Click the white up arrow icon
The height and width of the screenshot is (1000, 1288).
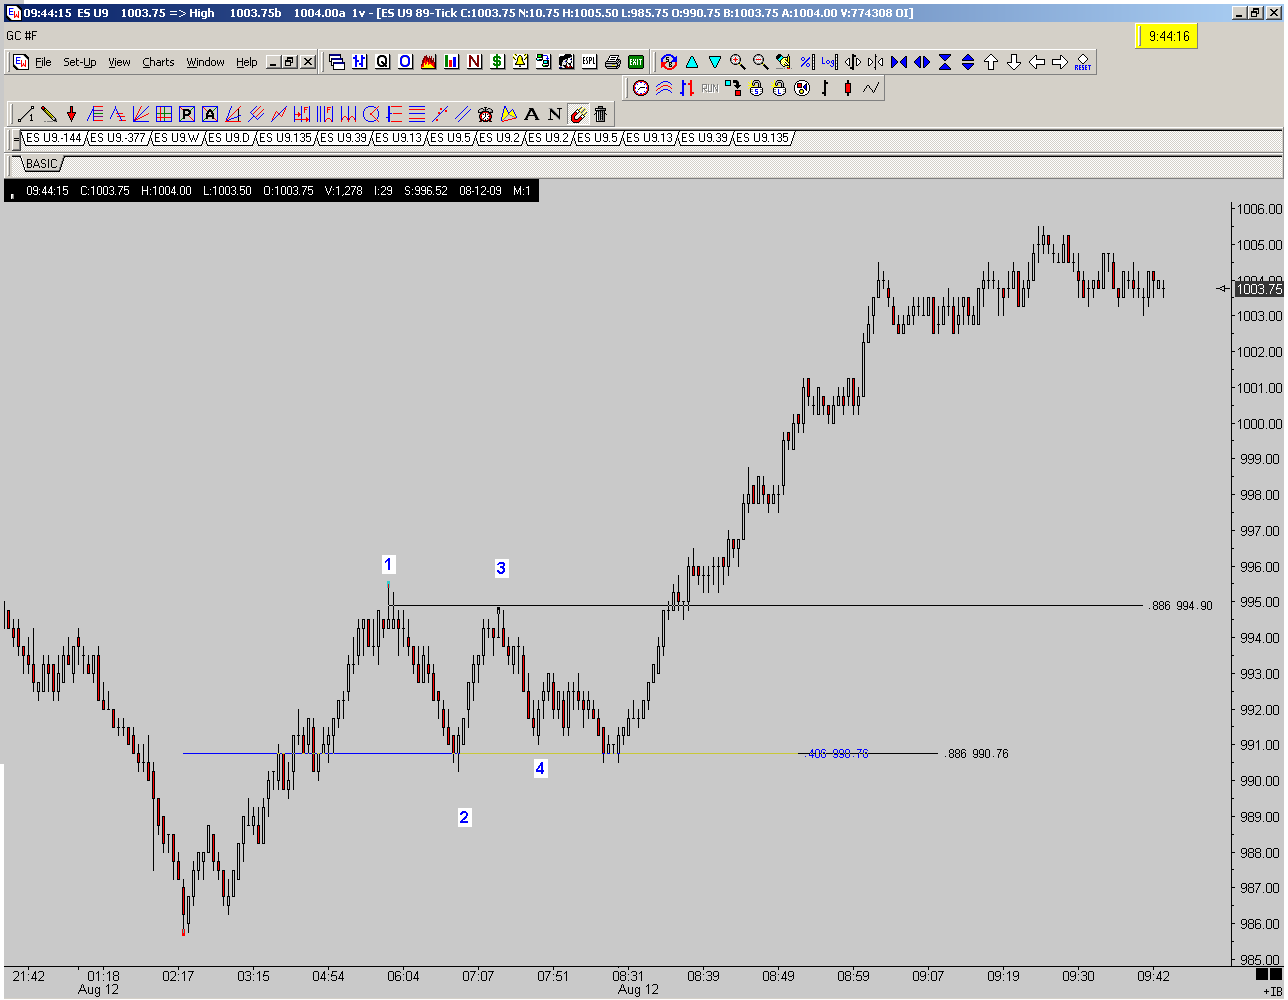tap(991, 62)
